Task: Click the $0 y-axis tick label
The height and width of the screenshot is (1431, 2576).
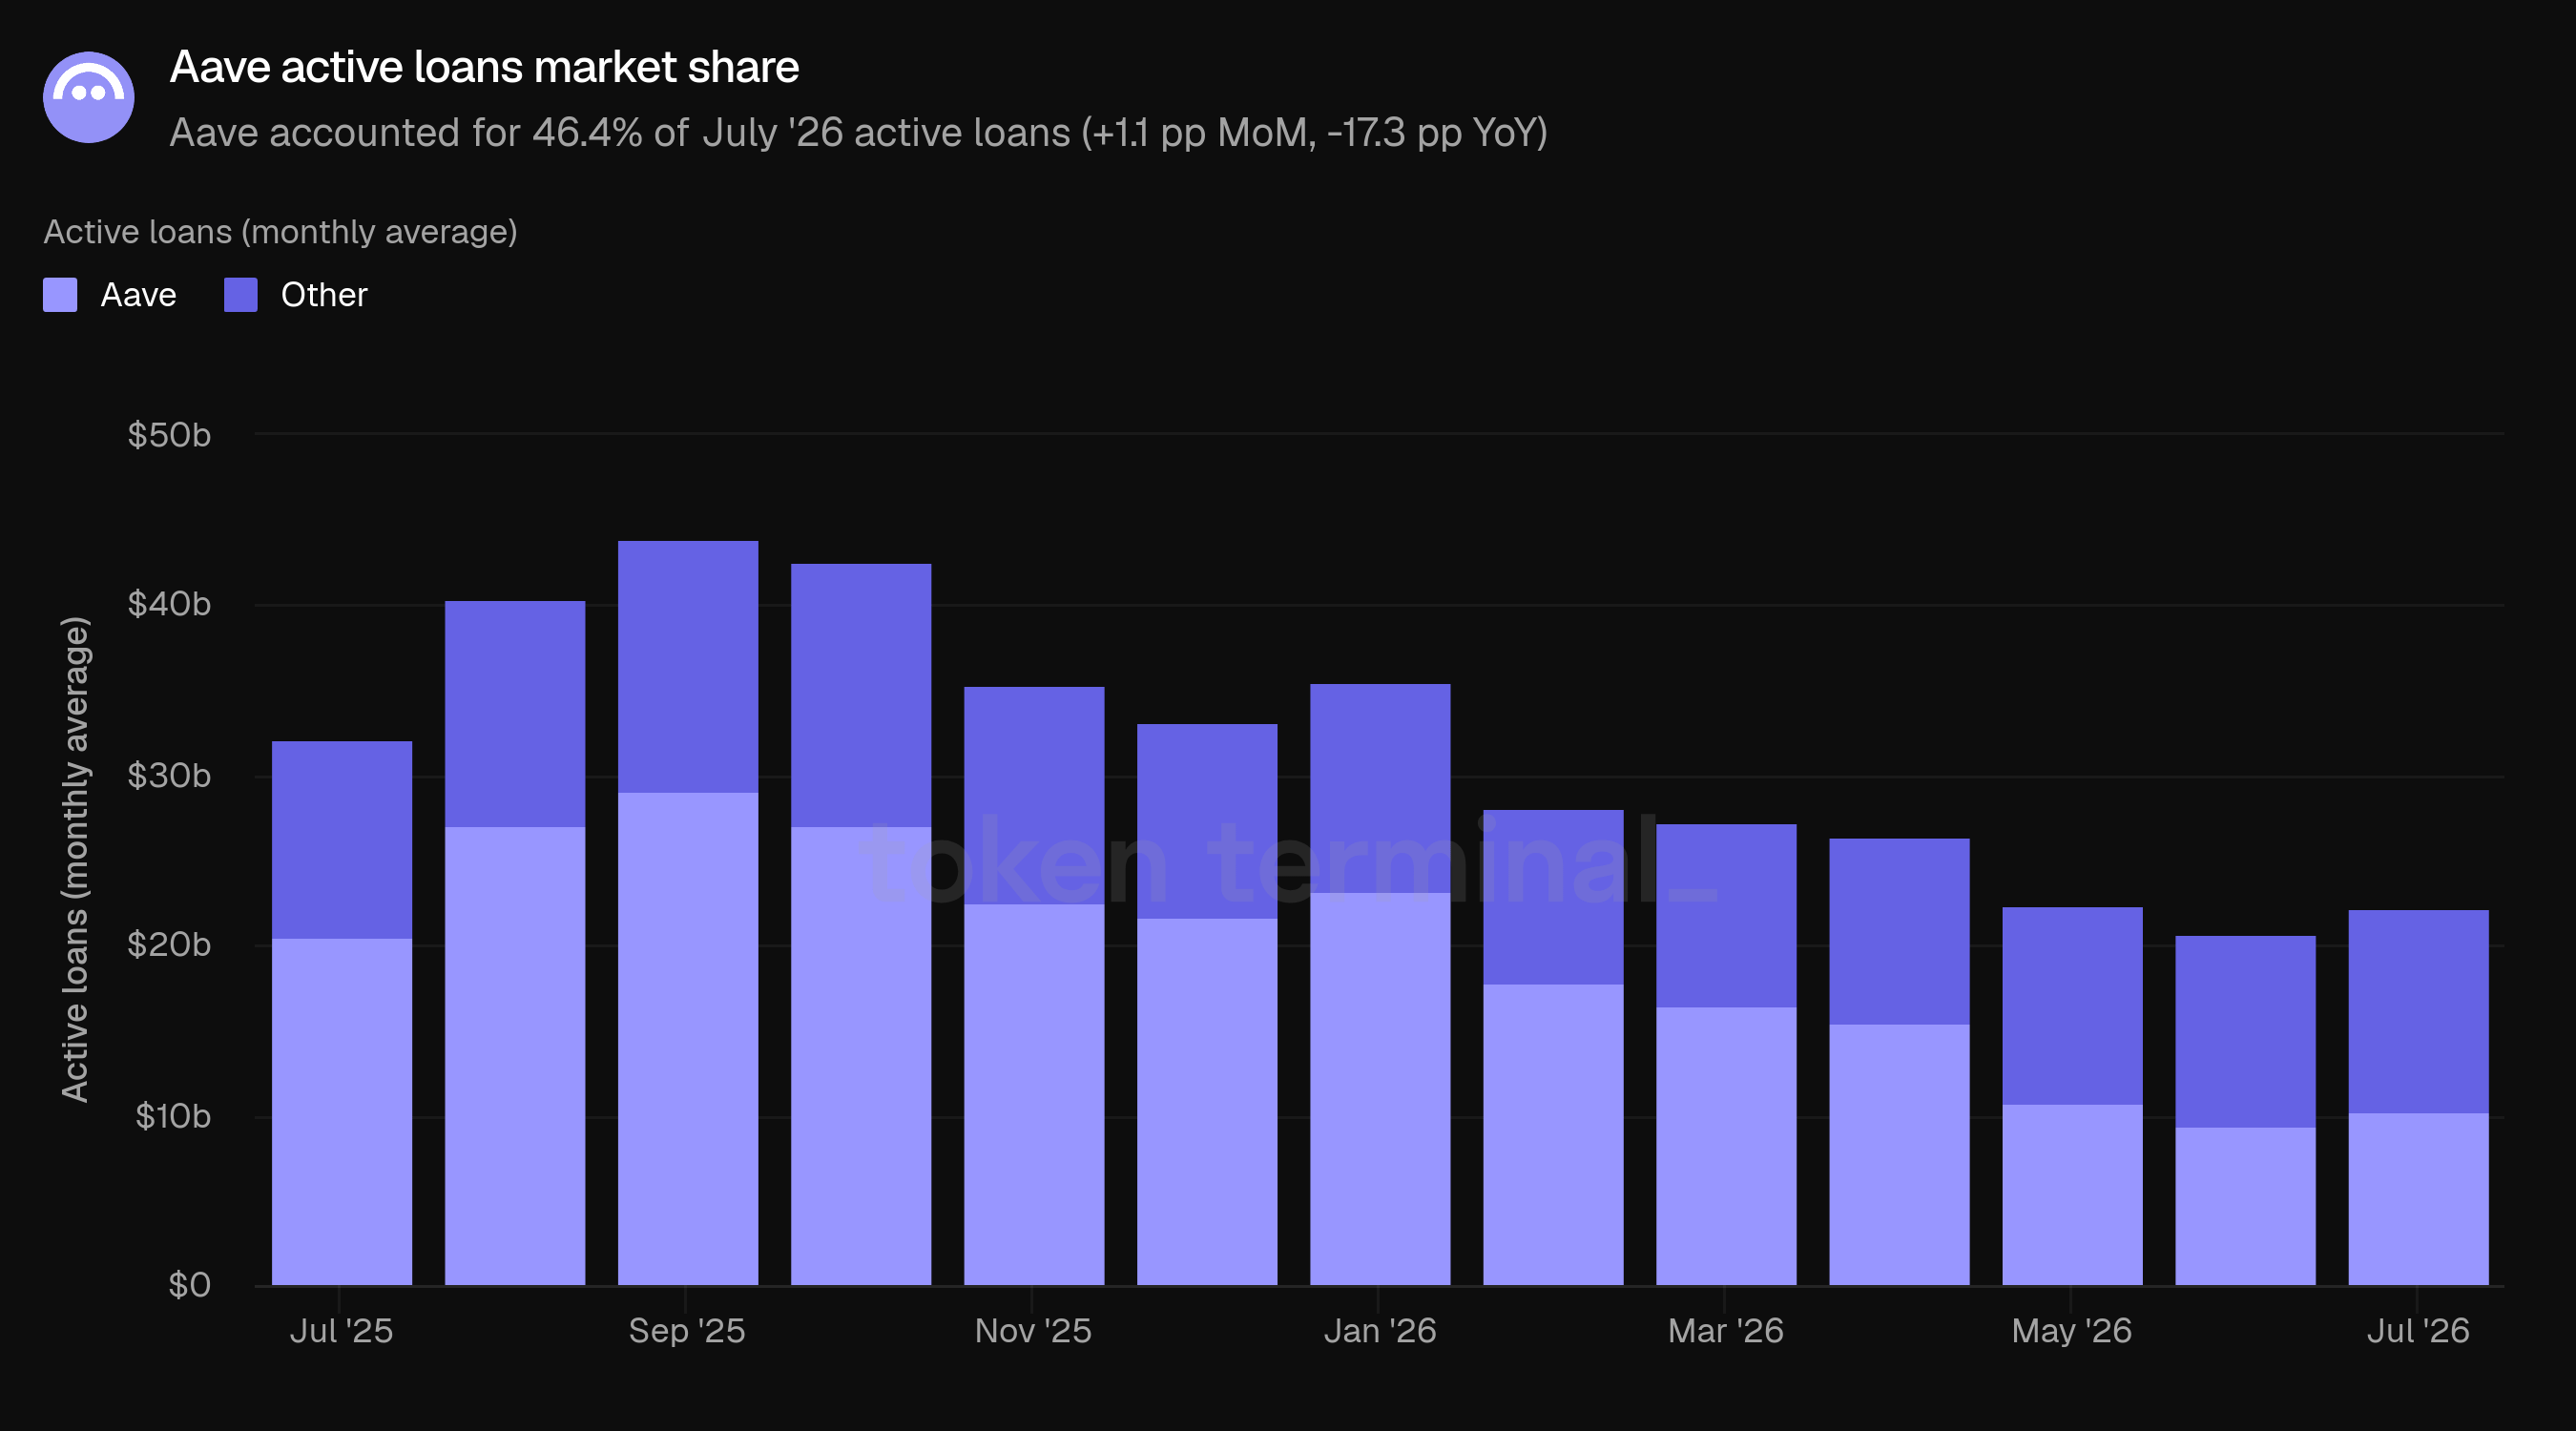Action: point(190,1285)
